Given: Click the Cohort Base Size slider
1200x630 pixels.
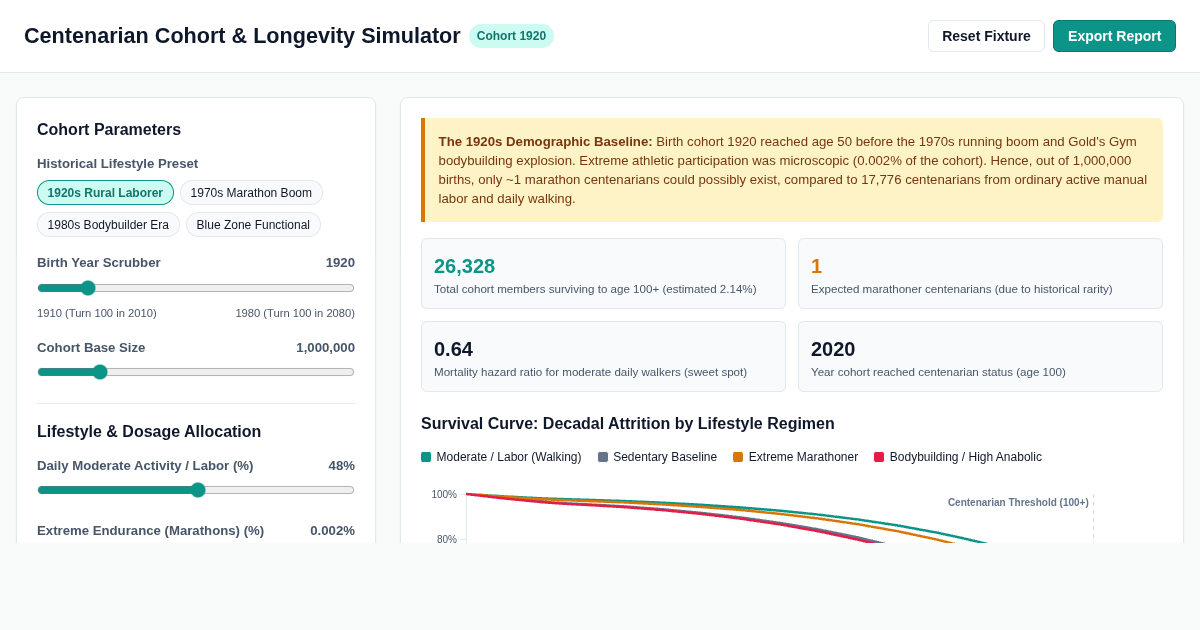Looking at the screenshot, I should (x=196, y=372).
